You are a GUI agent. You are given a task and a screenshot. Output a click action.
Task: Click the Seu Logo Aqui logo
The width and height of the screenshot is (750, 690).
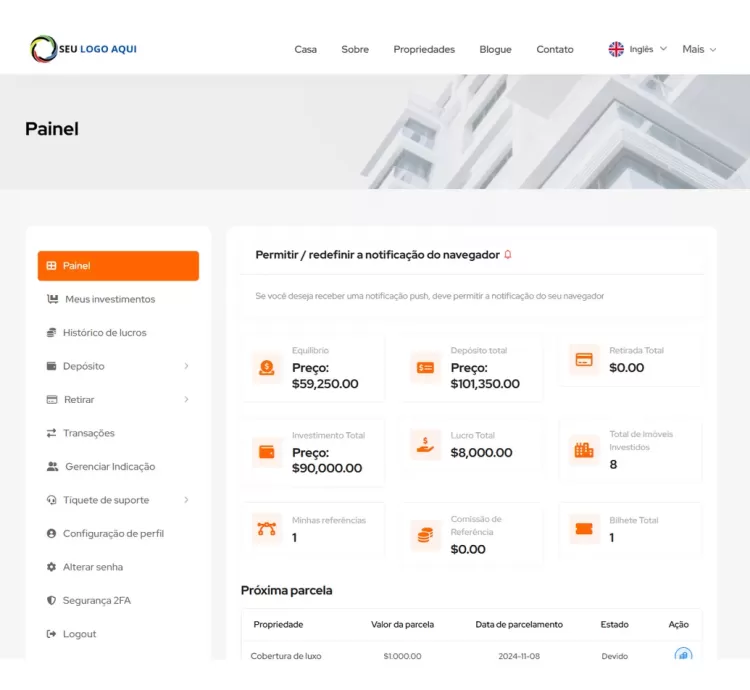(x=83, y=49)
